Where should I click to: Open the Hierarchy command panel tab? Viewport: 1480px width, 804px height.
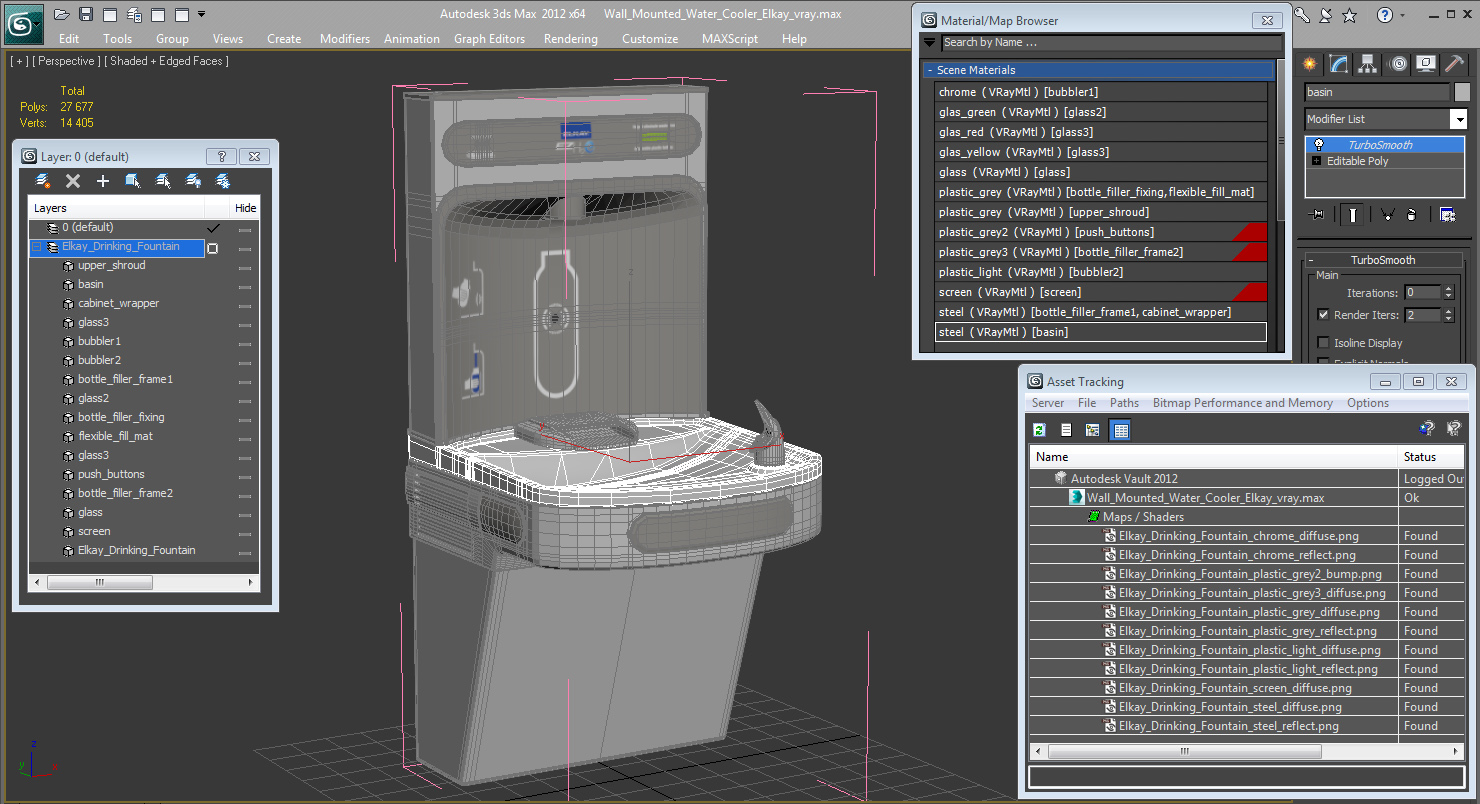[1369, 64]
